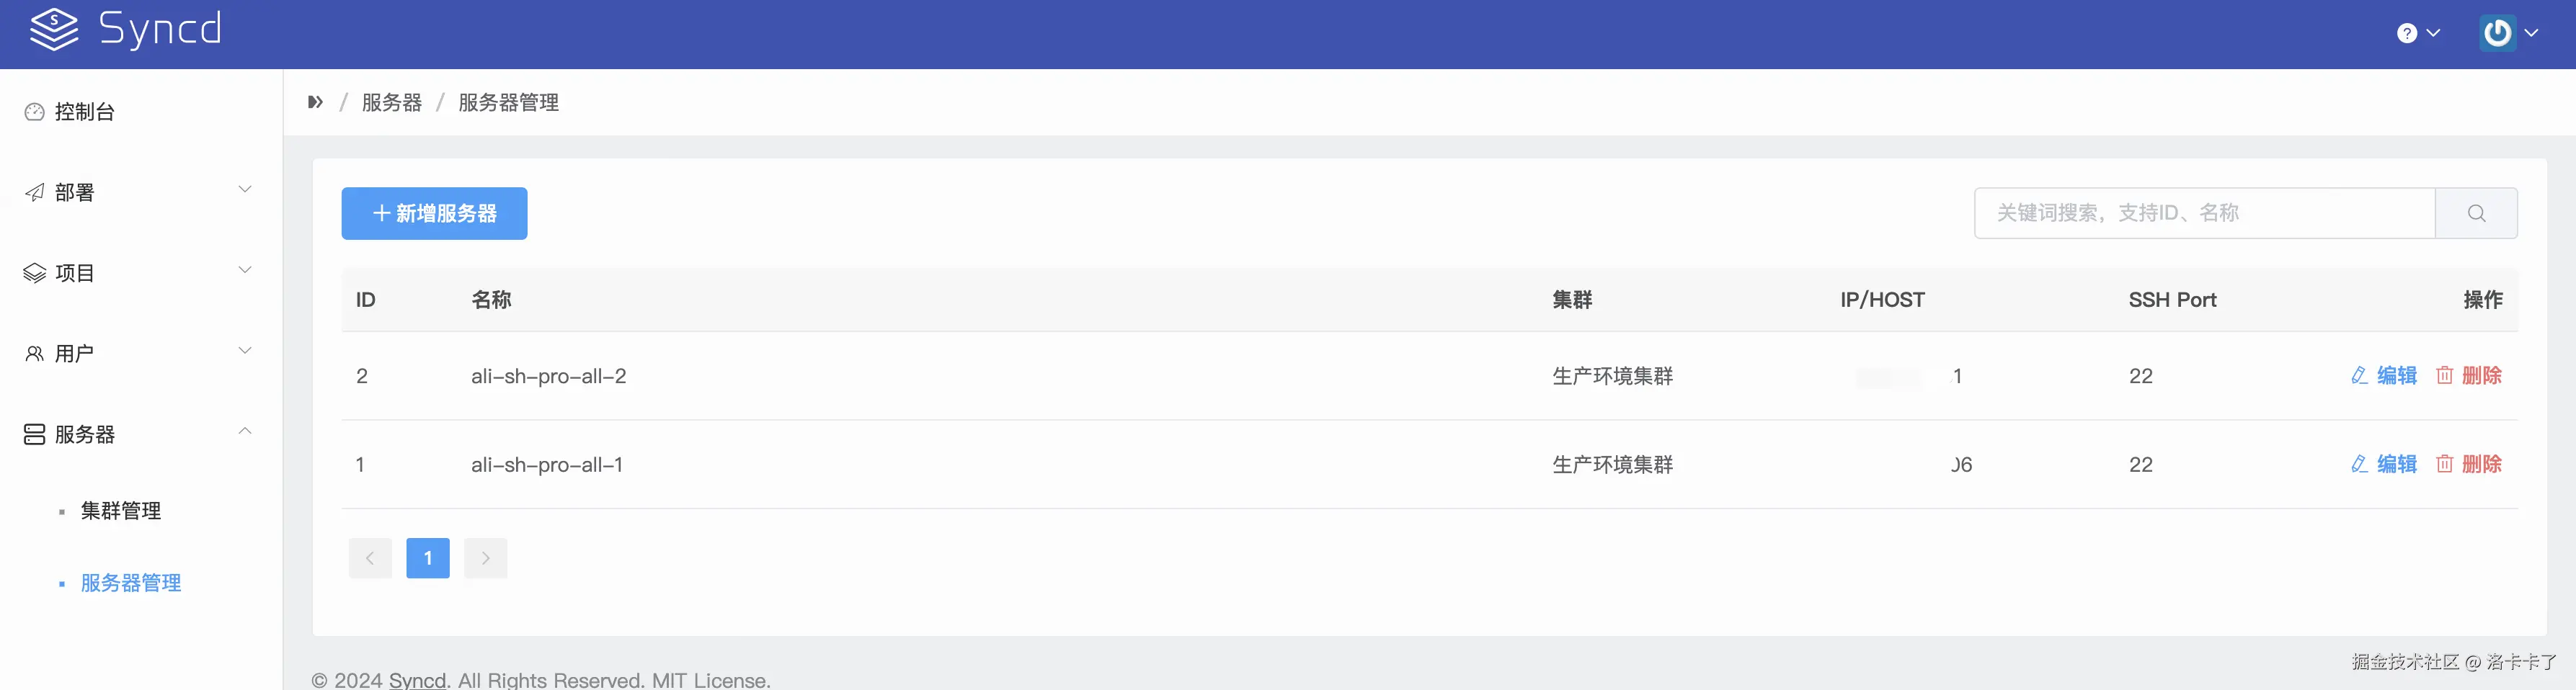Click the 新增服务器 button
This screenshot has width=2576, height=690.
click(434, 213)
